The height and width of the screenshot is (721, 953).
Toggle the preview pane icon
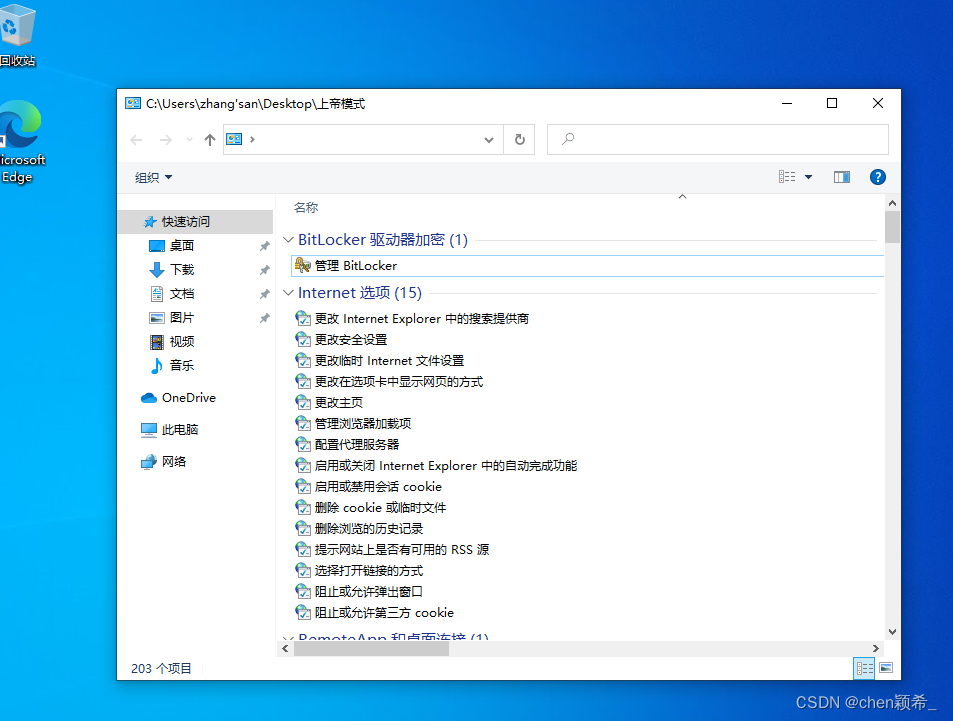(x=841, y=177)
